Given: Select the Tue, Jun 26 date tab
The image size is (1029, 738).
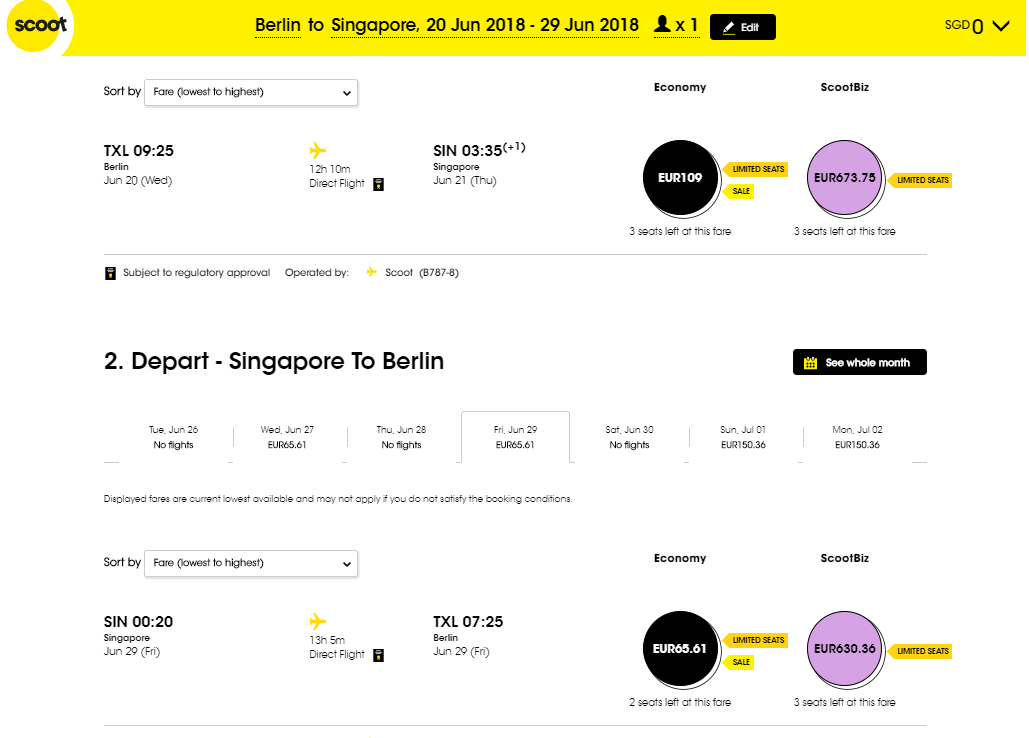Looking at the screenshot, I should click(173, 437).
